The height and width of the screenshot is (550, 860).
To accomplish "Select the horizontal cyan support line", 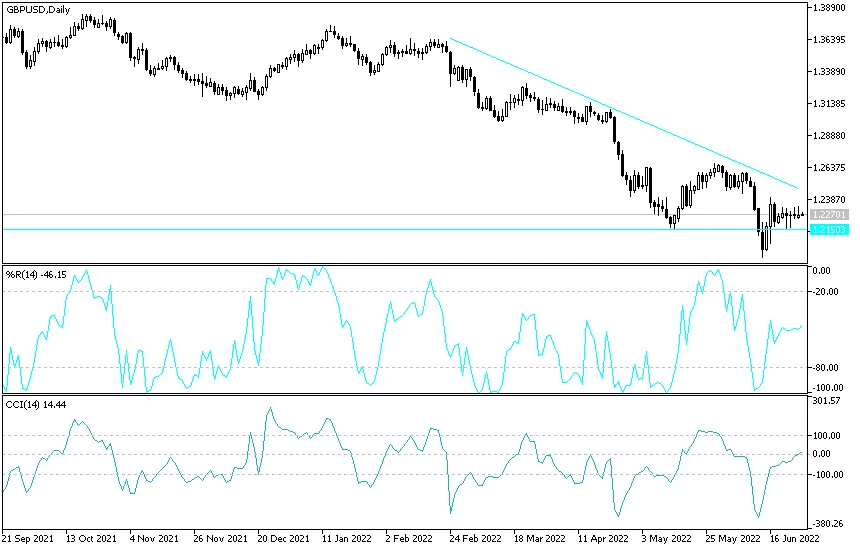I will pos(405,229).
